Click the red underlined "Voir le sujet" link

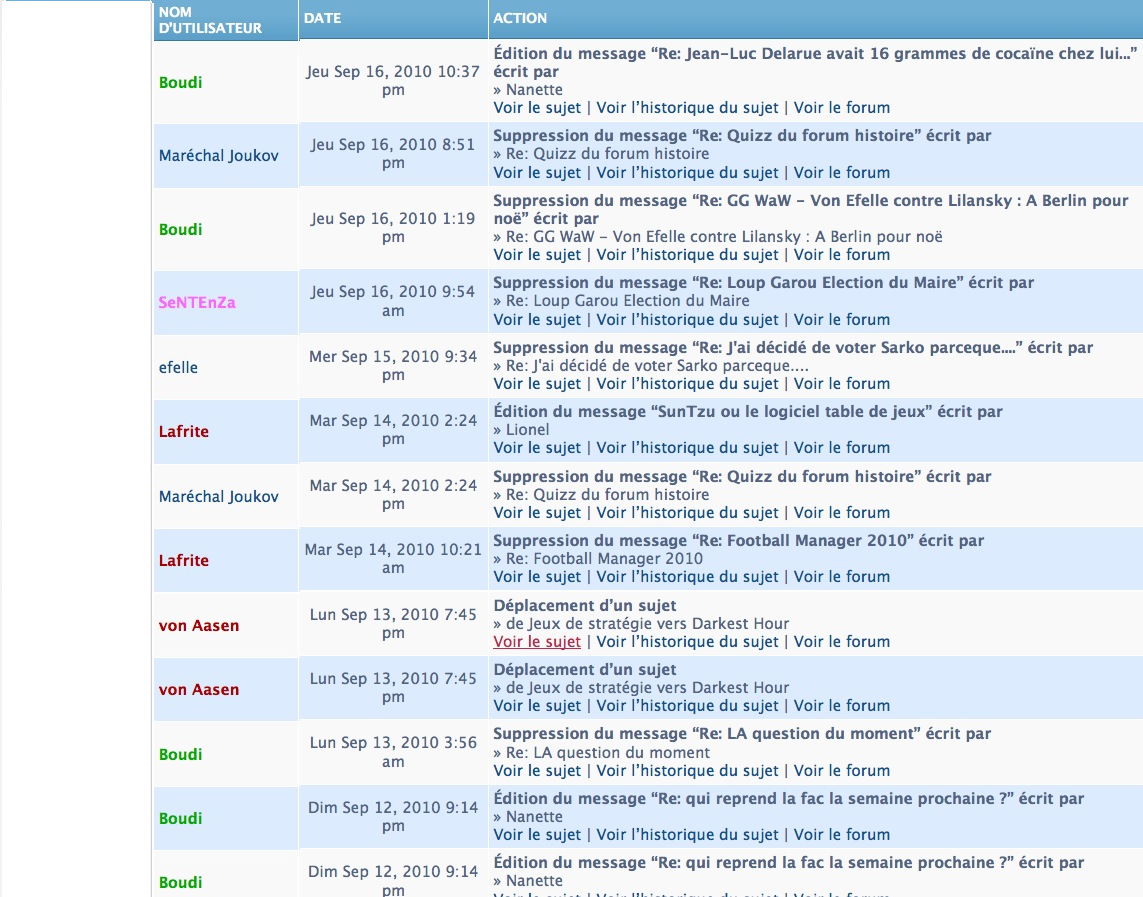pyautogui.click(x=537, y=642)
